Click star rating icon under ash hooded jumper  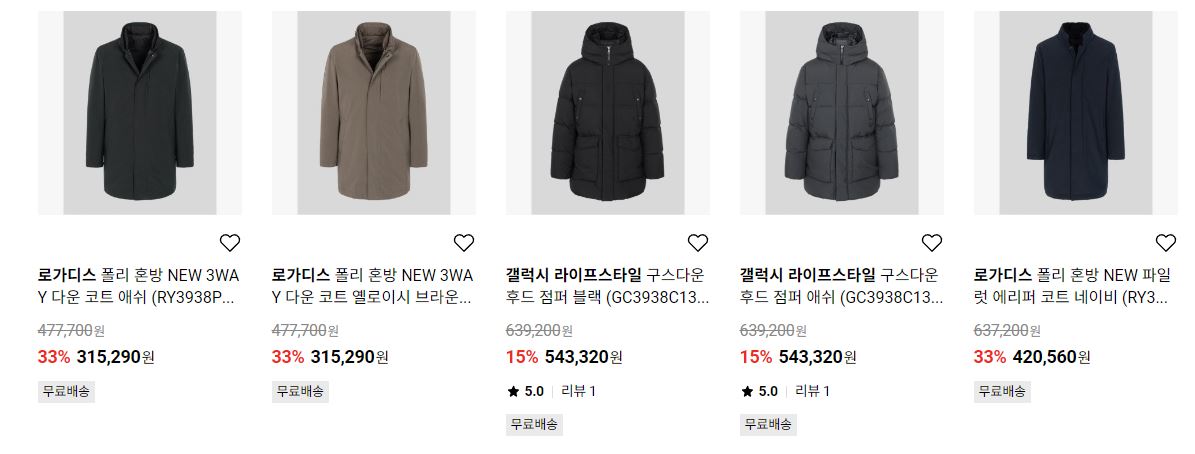747,392
